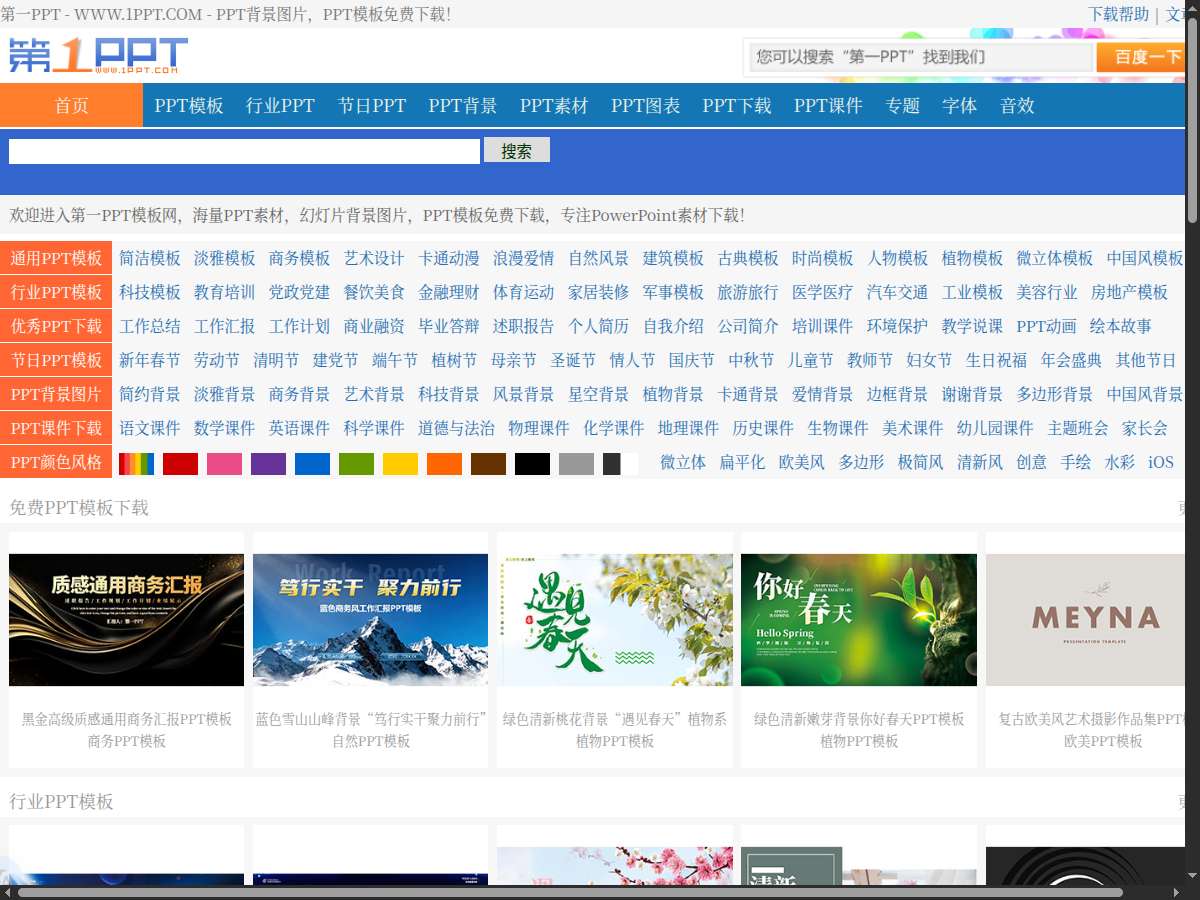Viewport: 1200px width, 900px height.
Task: Click the orange 行业PPT模板 category label
Action: tap(56, 292)
